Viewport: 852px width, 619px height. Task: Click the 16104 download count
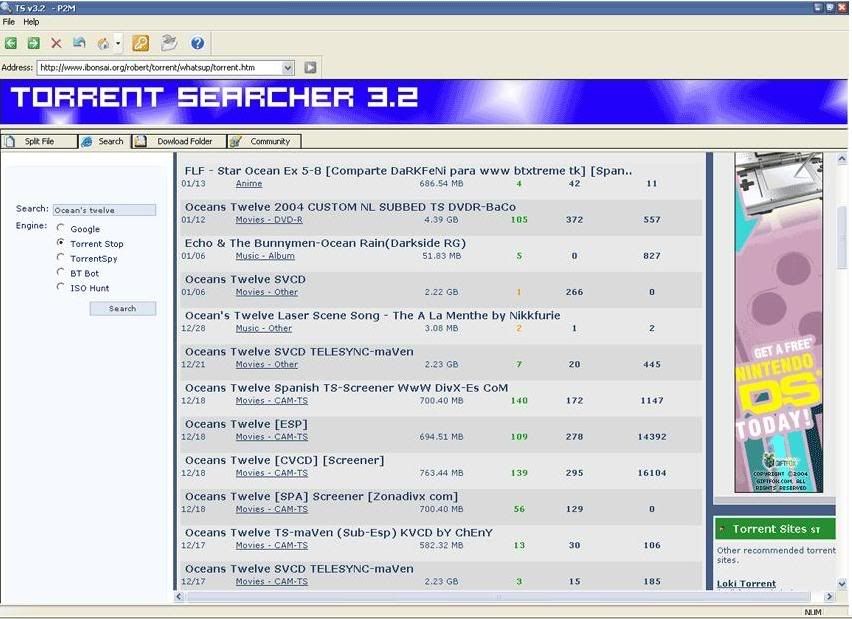(651, 473)
